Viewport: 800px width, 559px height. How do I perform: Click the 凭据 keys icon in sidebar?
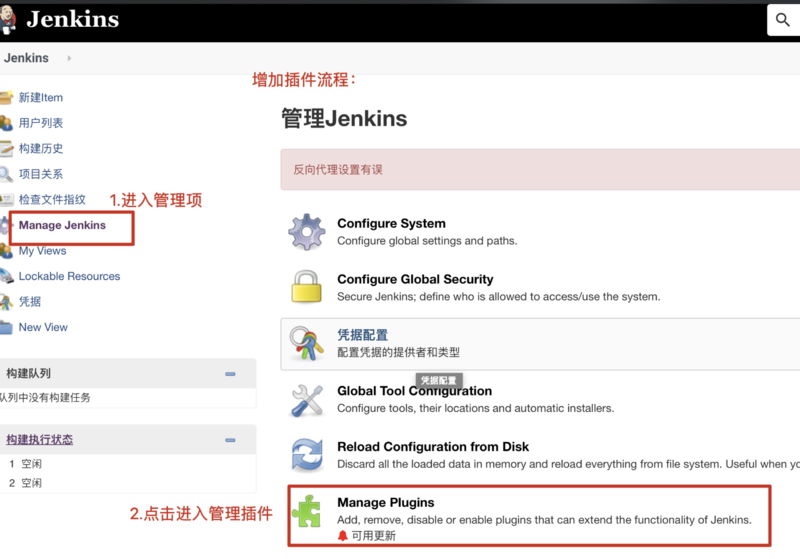pyautogui.click(x=6, y=302)
